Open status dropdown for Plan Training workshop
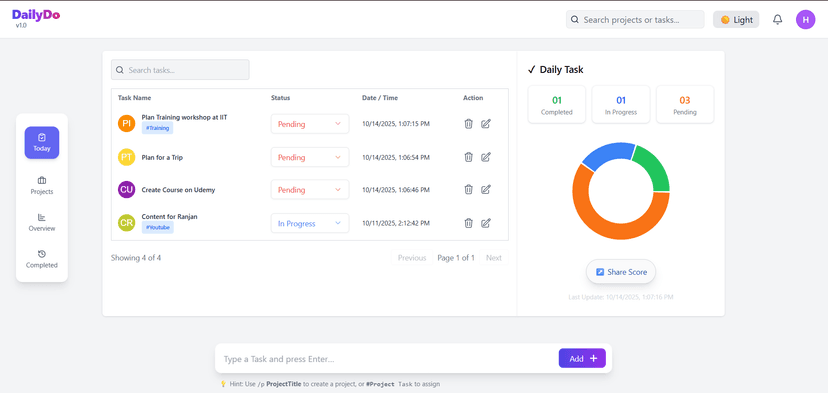 (310, 124)
